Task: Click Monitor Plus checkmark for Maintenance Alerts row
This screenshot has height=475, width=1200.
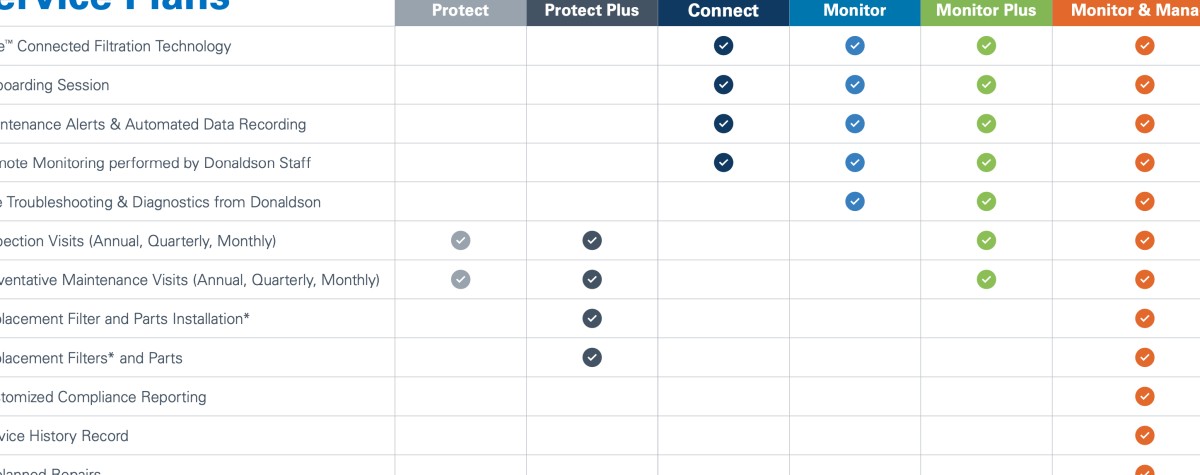Action: [x=986, y=124]
